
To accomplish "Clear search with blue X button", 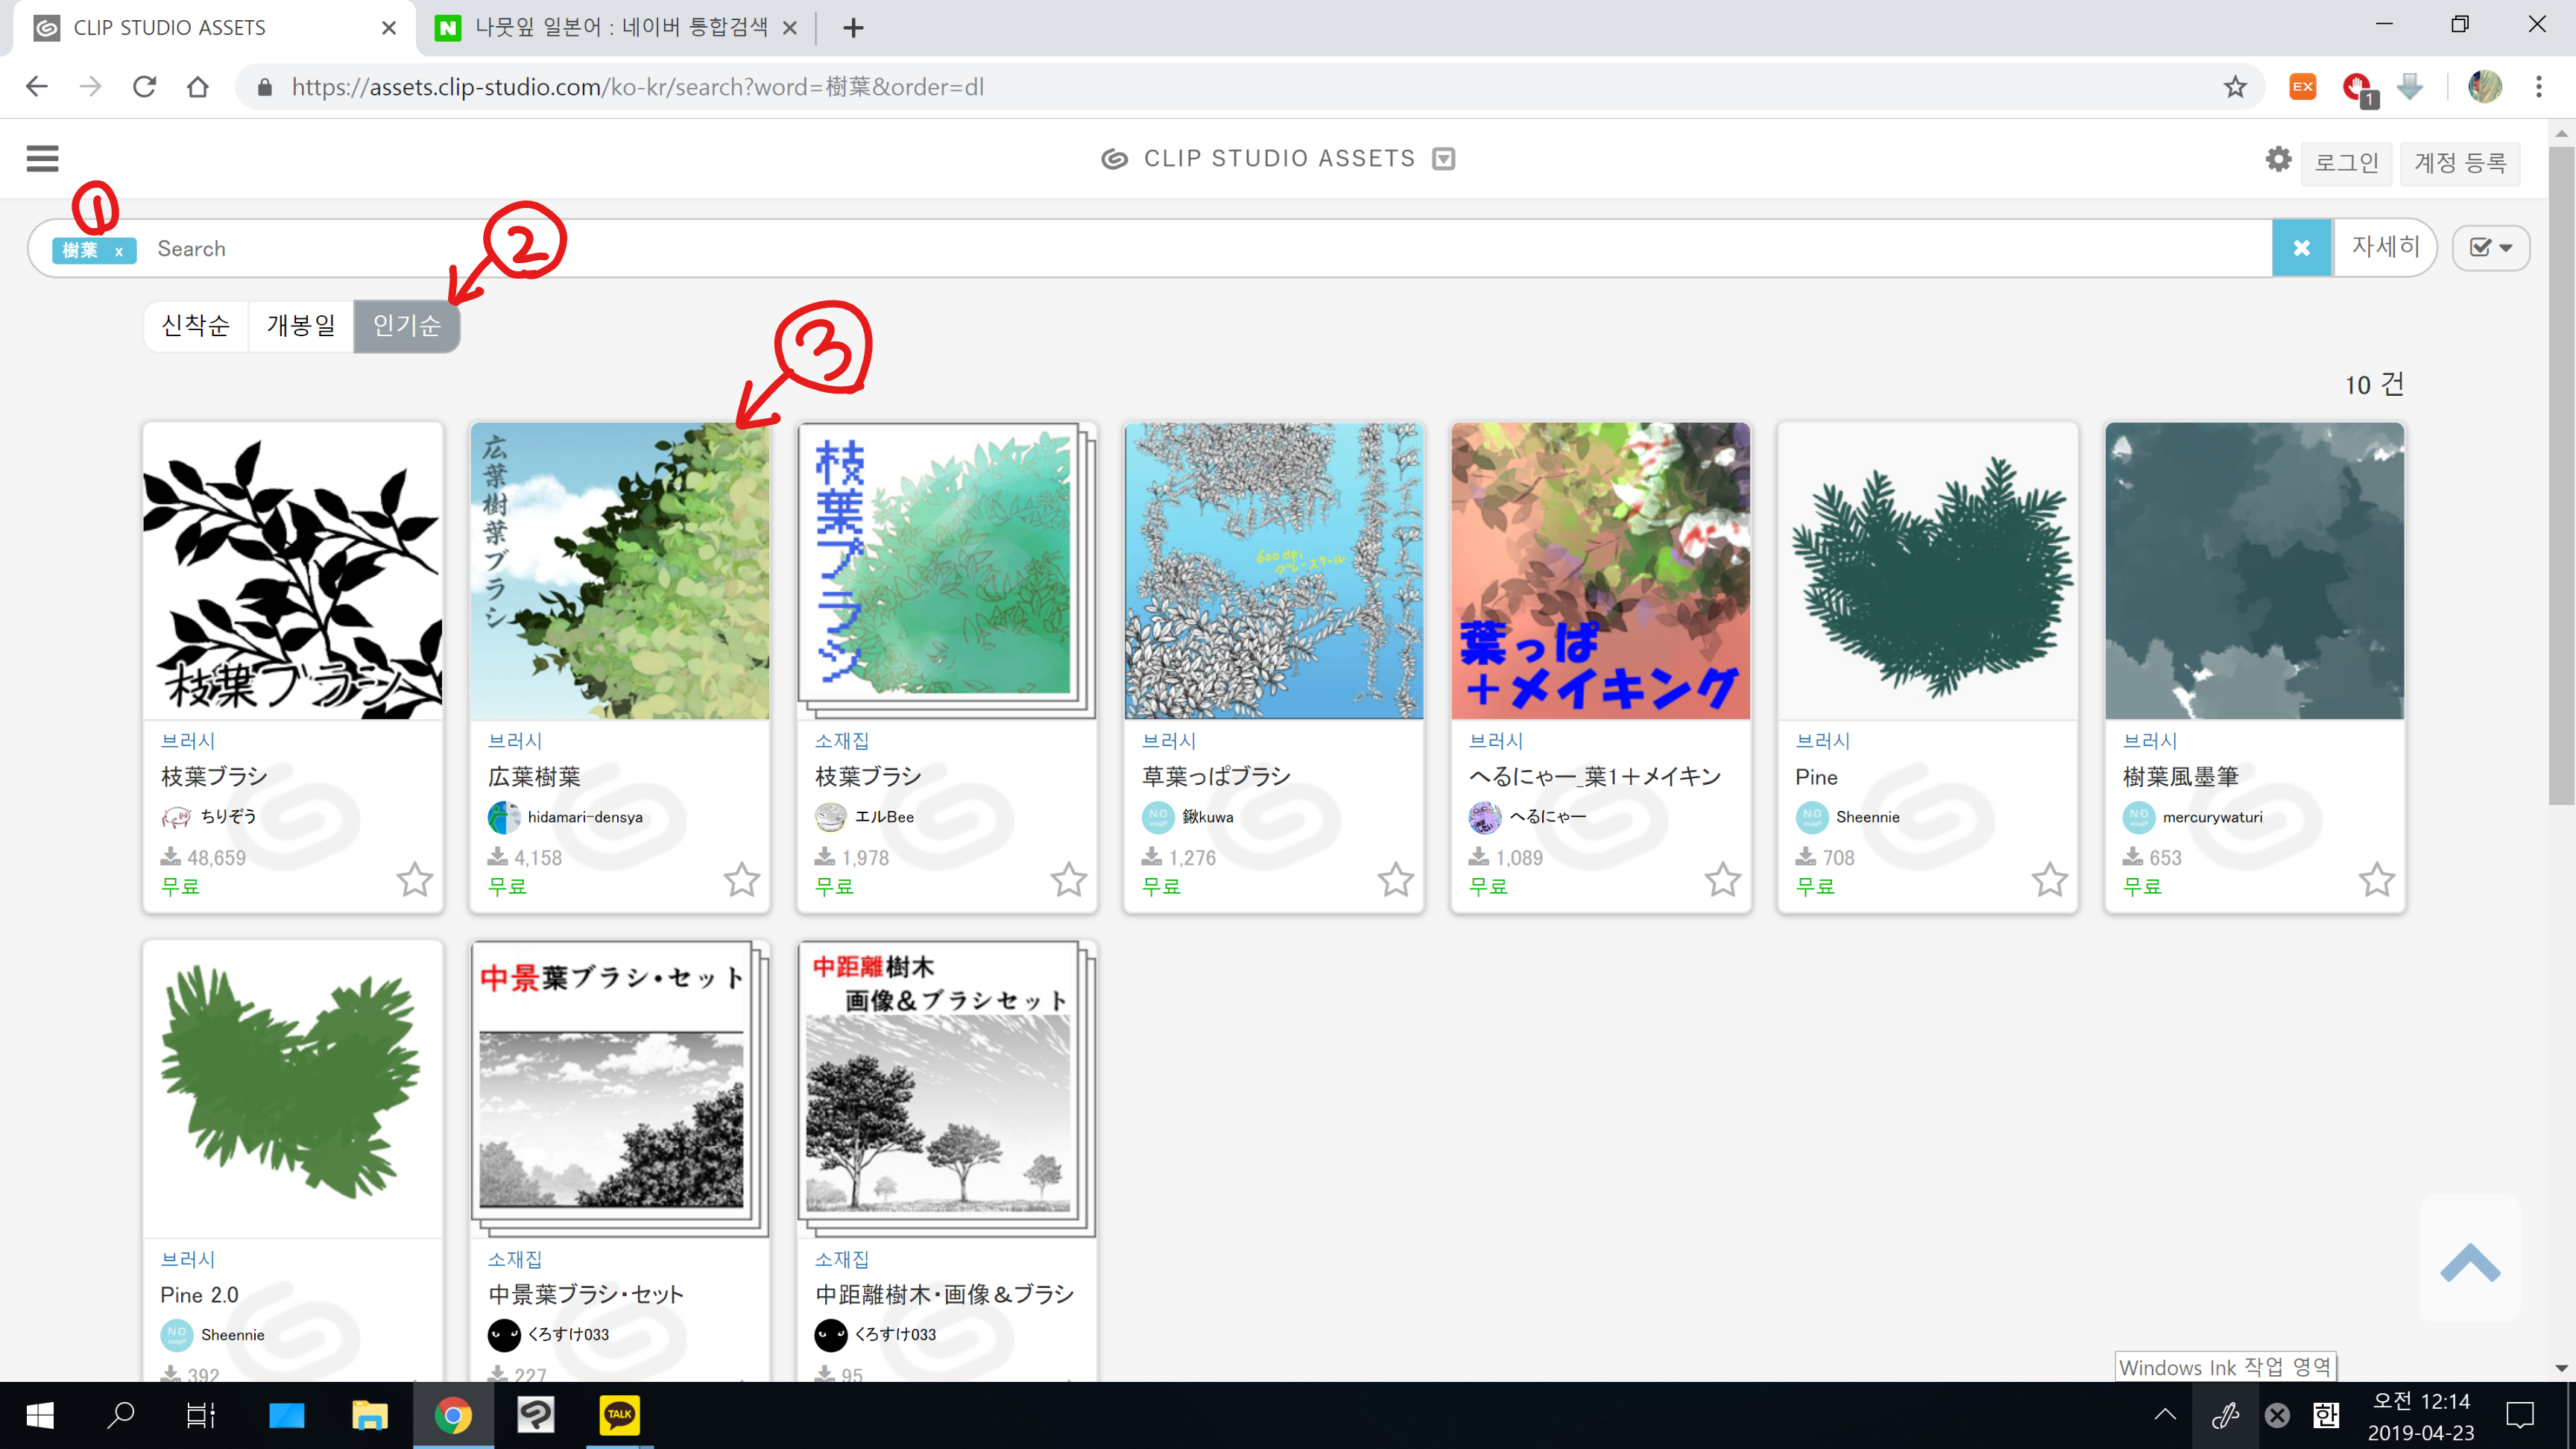I will point(2301,248).
